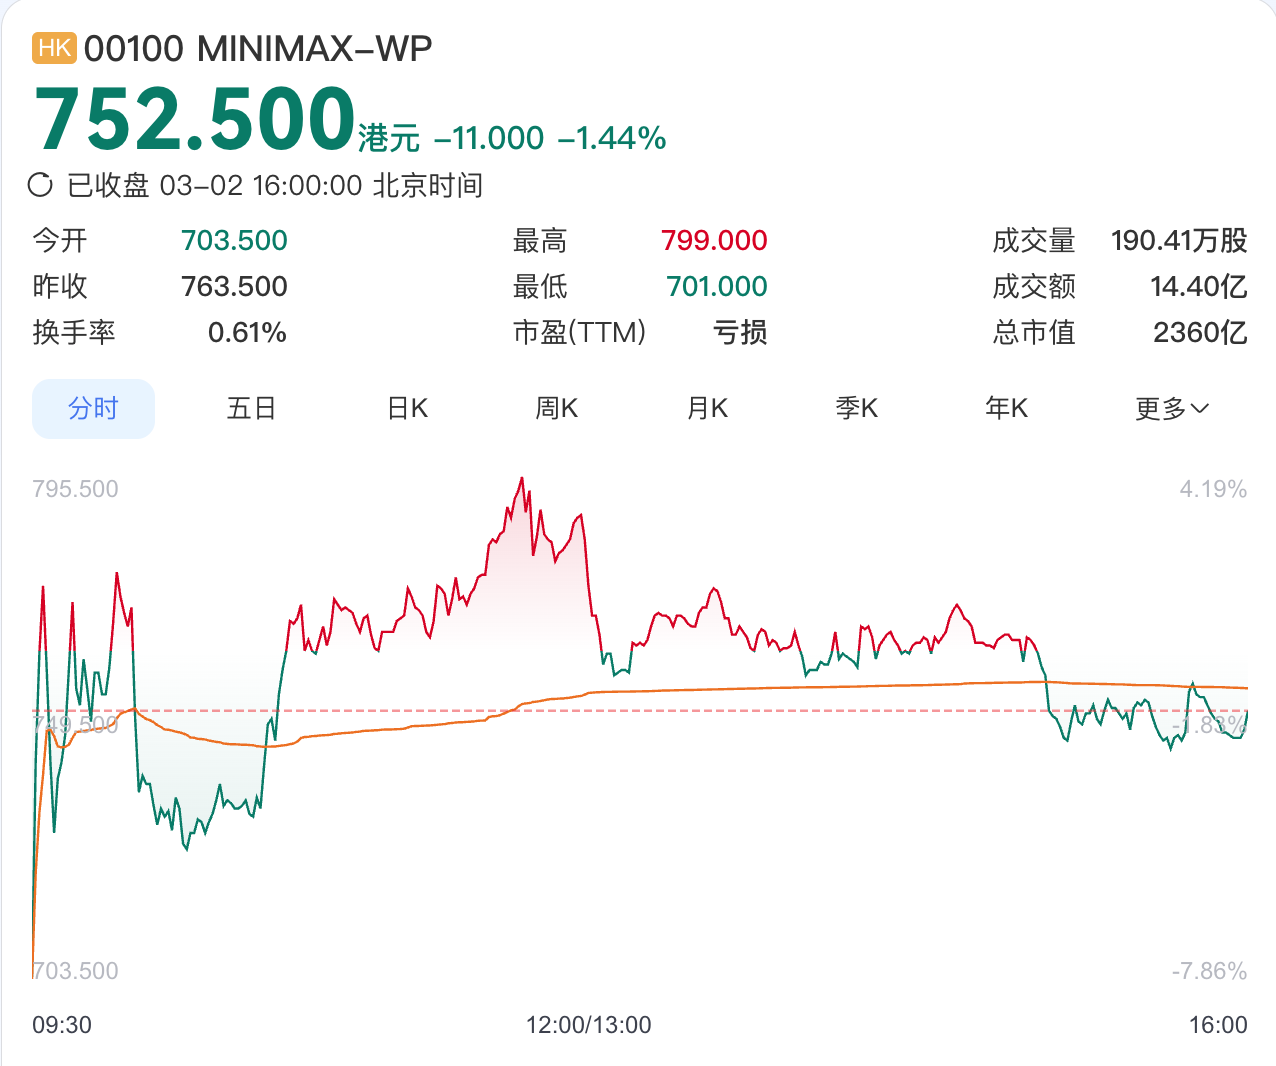Click the price change -11.000

(x=489, y=137)
